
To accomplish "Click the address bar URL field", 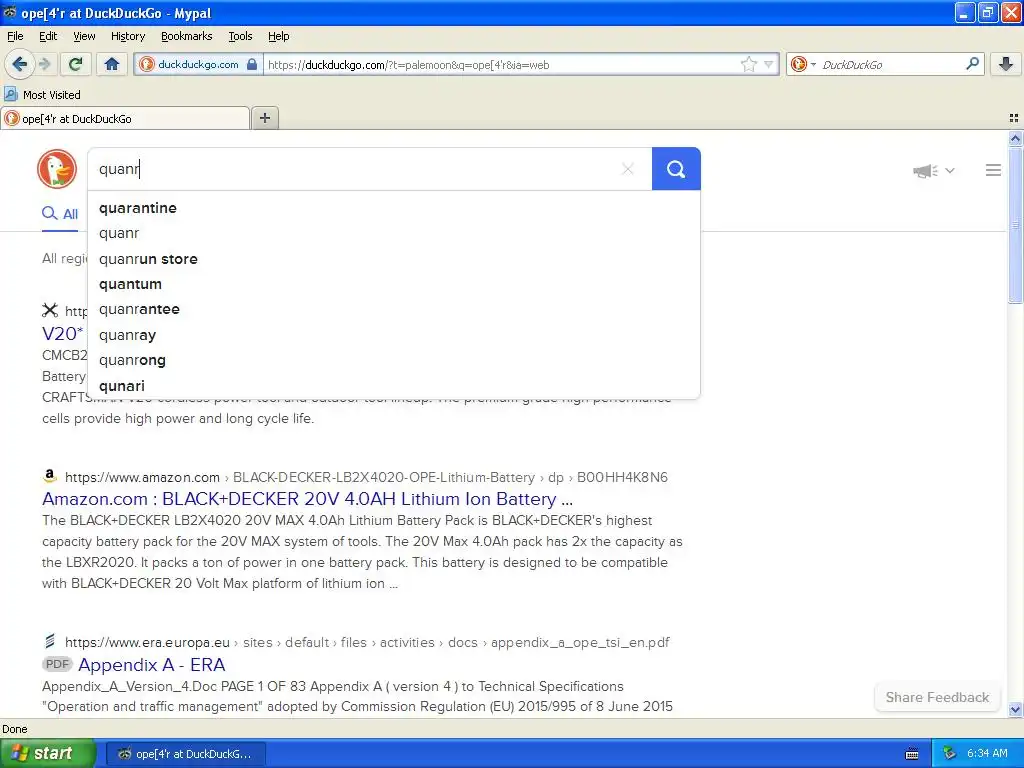I will coord(502,65).
